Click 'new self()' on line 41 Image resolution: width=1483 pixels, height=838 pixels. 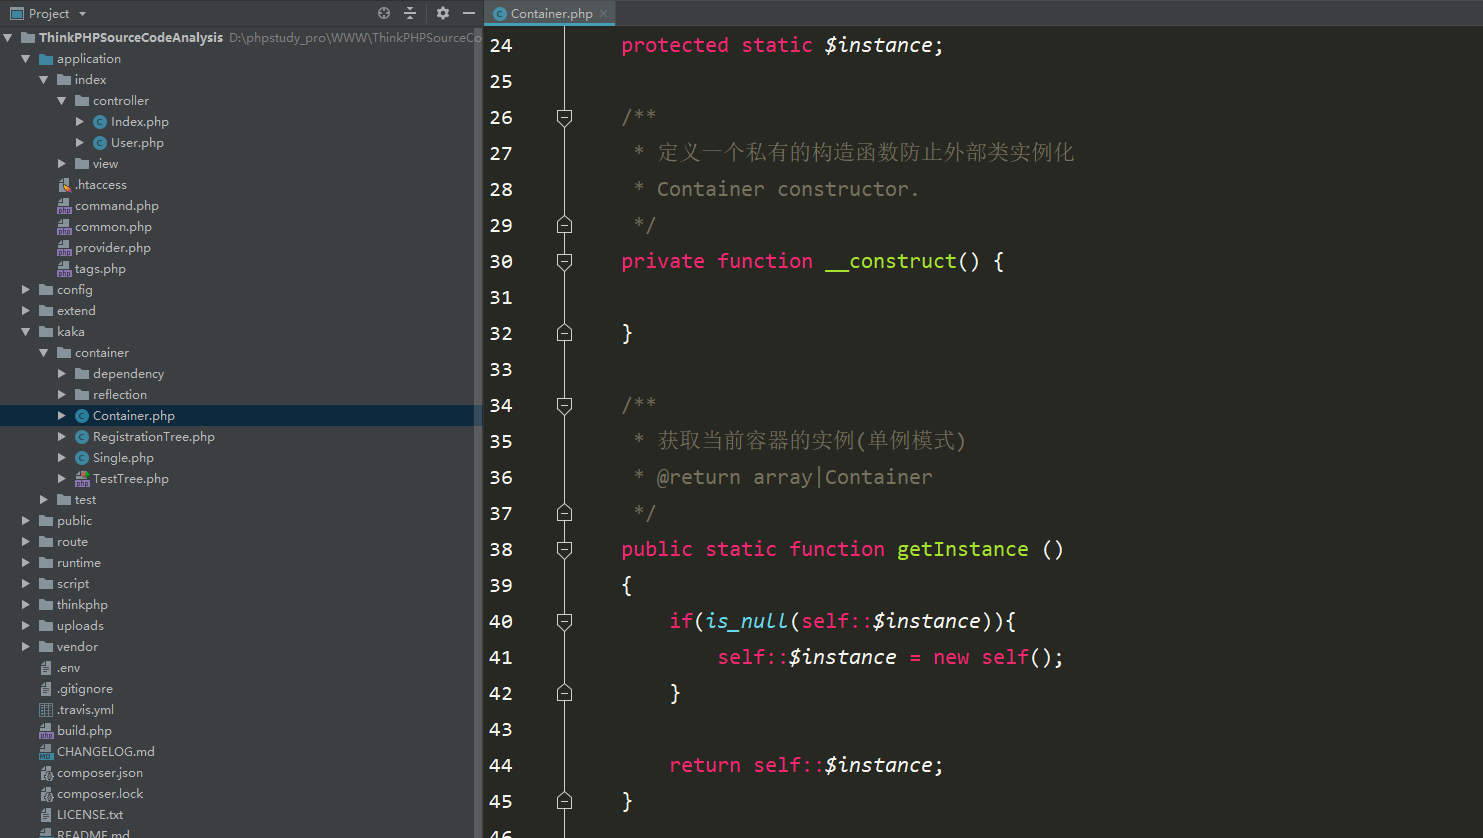[992, 657]
